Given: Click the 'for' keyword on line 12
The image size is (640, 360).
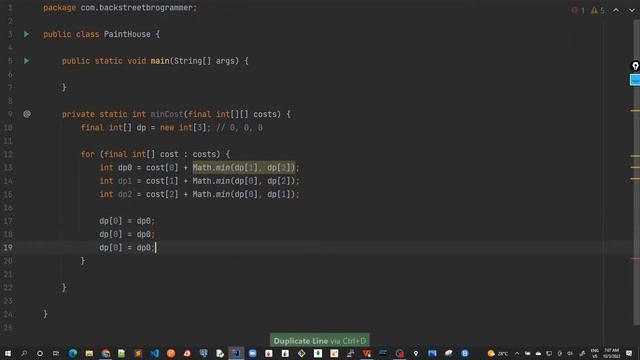Looking at the screenshot, I should pos(87,154).
